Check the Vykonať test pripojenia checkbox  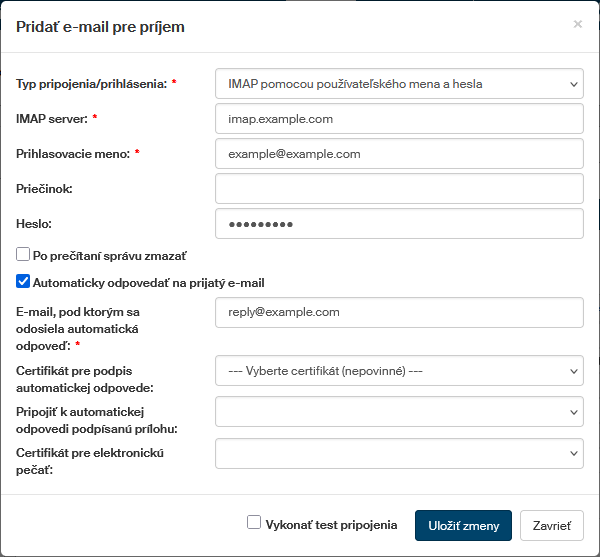coord(254,523)
